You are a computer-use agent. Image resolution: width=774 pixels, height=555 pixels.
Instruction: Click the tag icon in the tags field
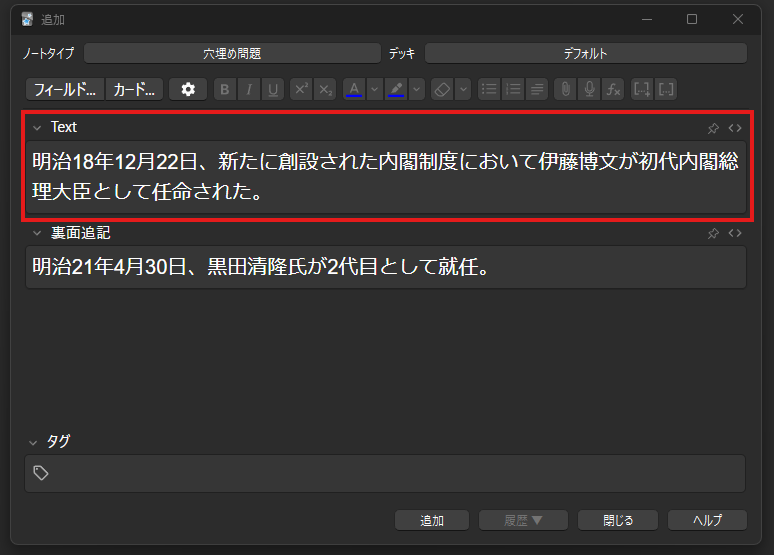click(40, 473)
